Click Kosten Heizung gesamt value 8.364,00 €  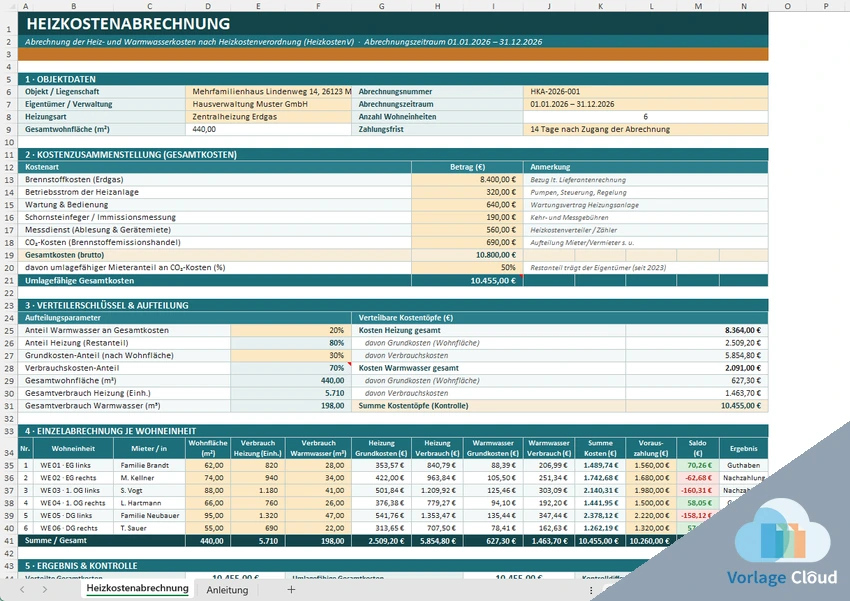697,330
